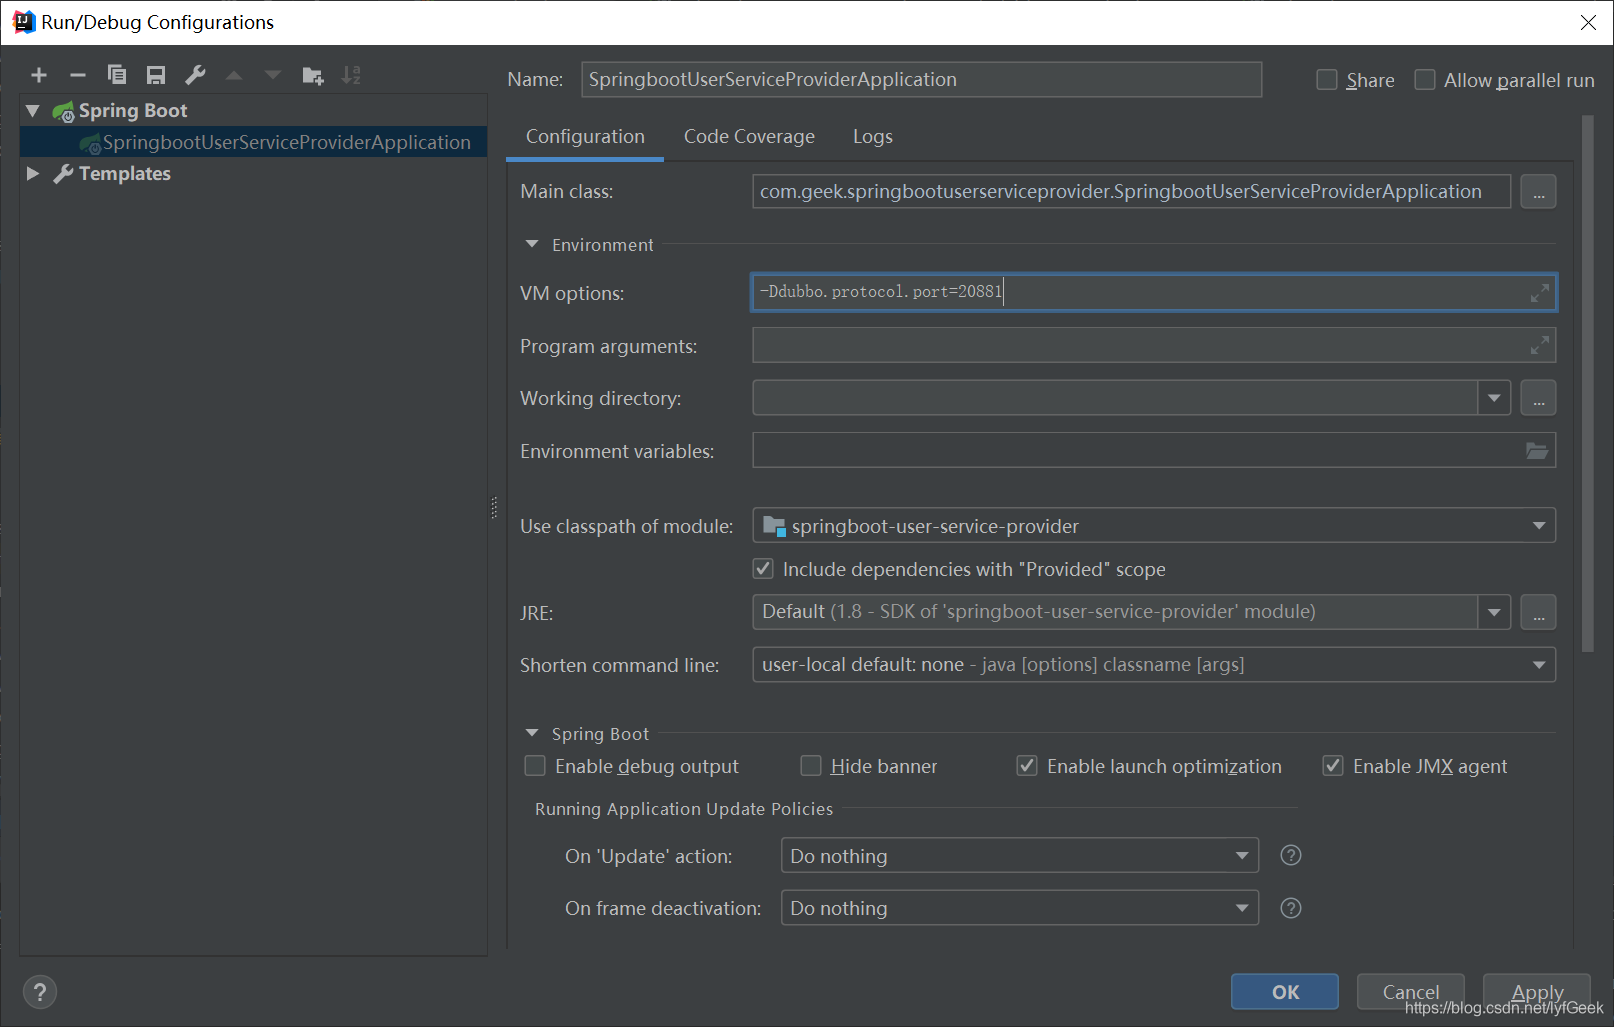Screen dimensions: 1614x1027
Task: Save configuration with the floppy disk icon
Action: pos(156,75)
